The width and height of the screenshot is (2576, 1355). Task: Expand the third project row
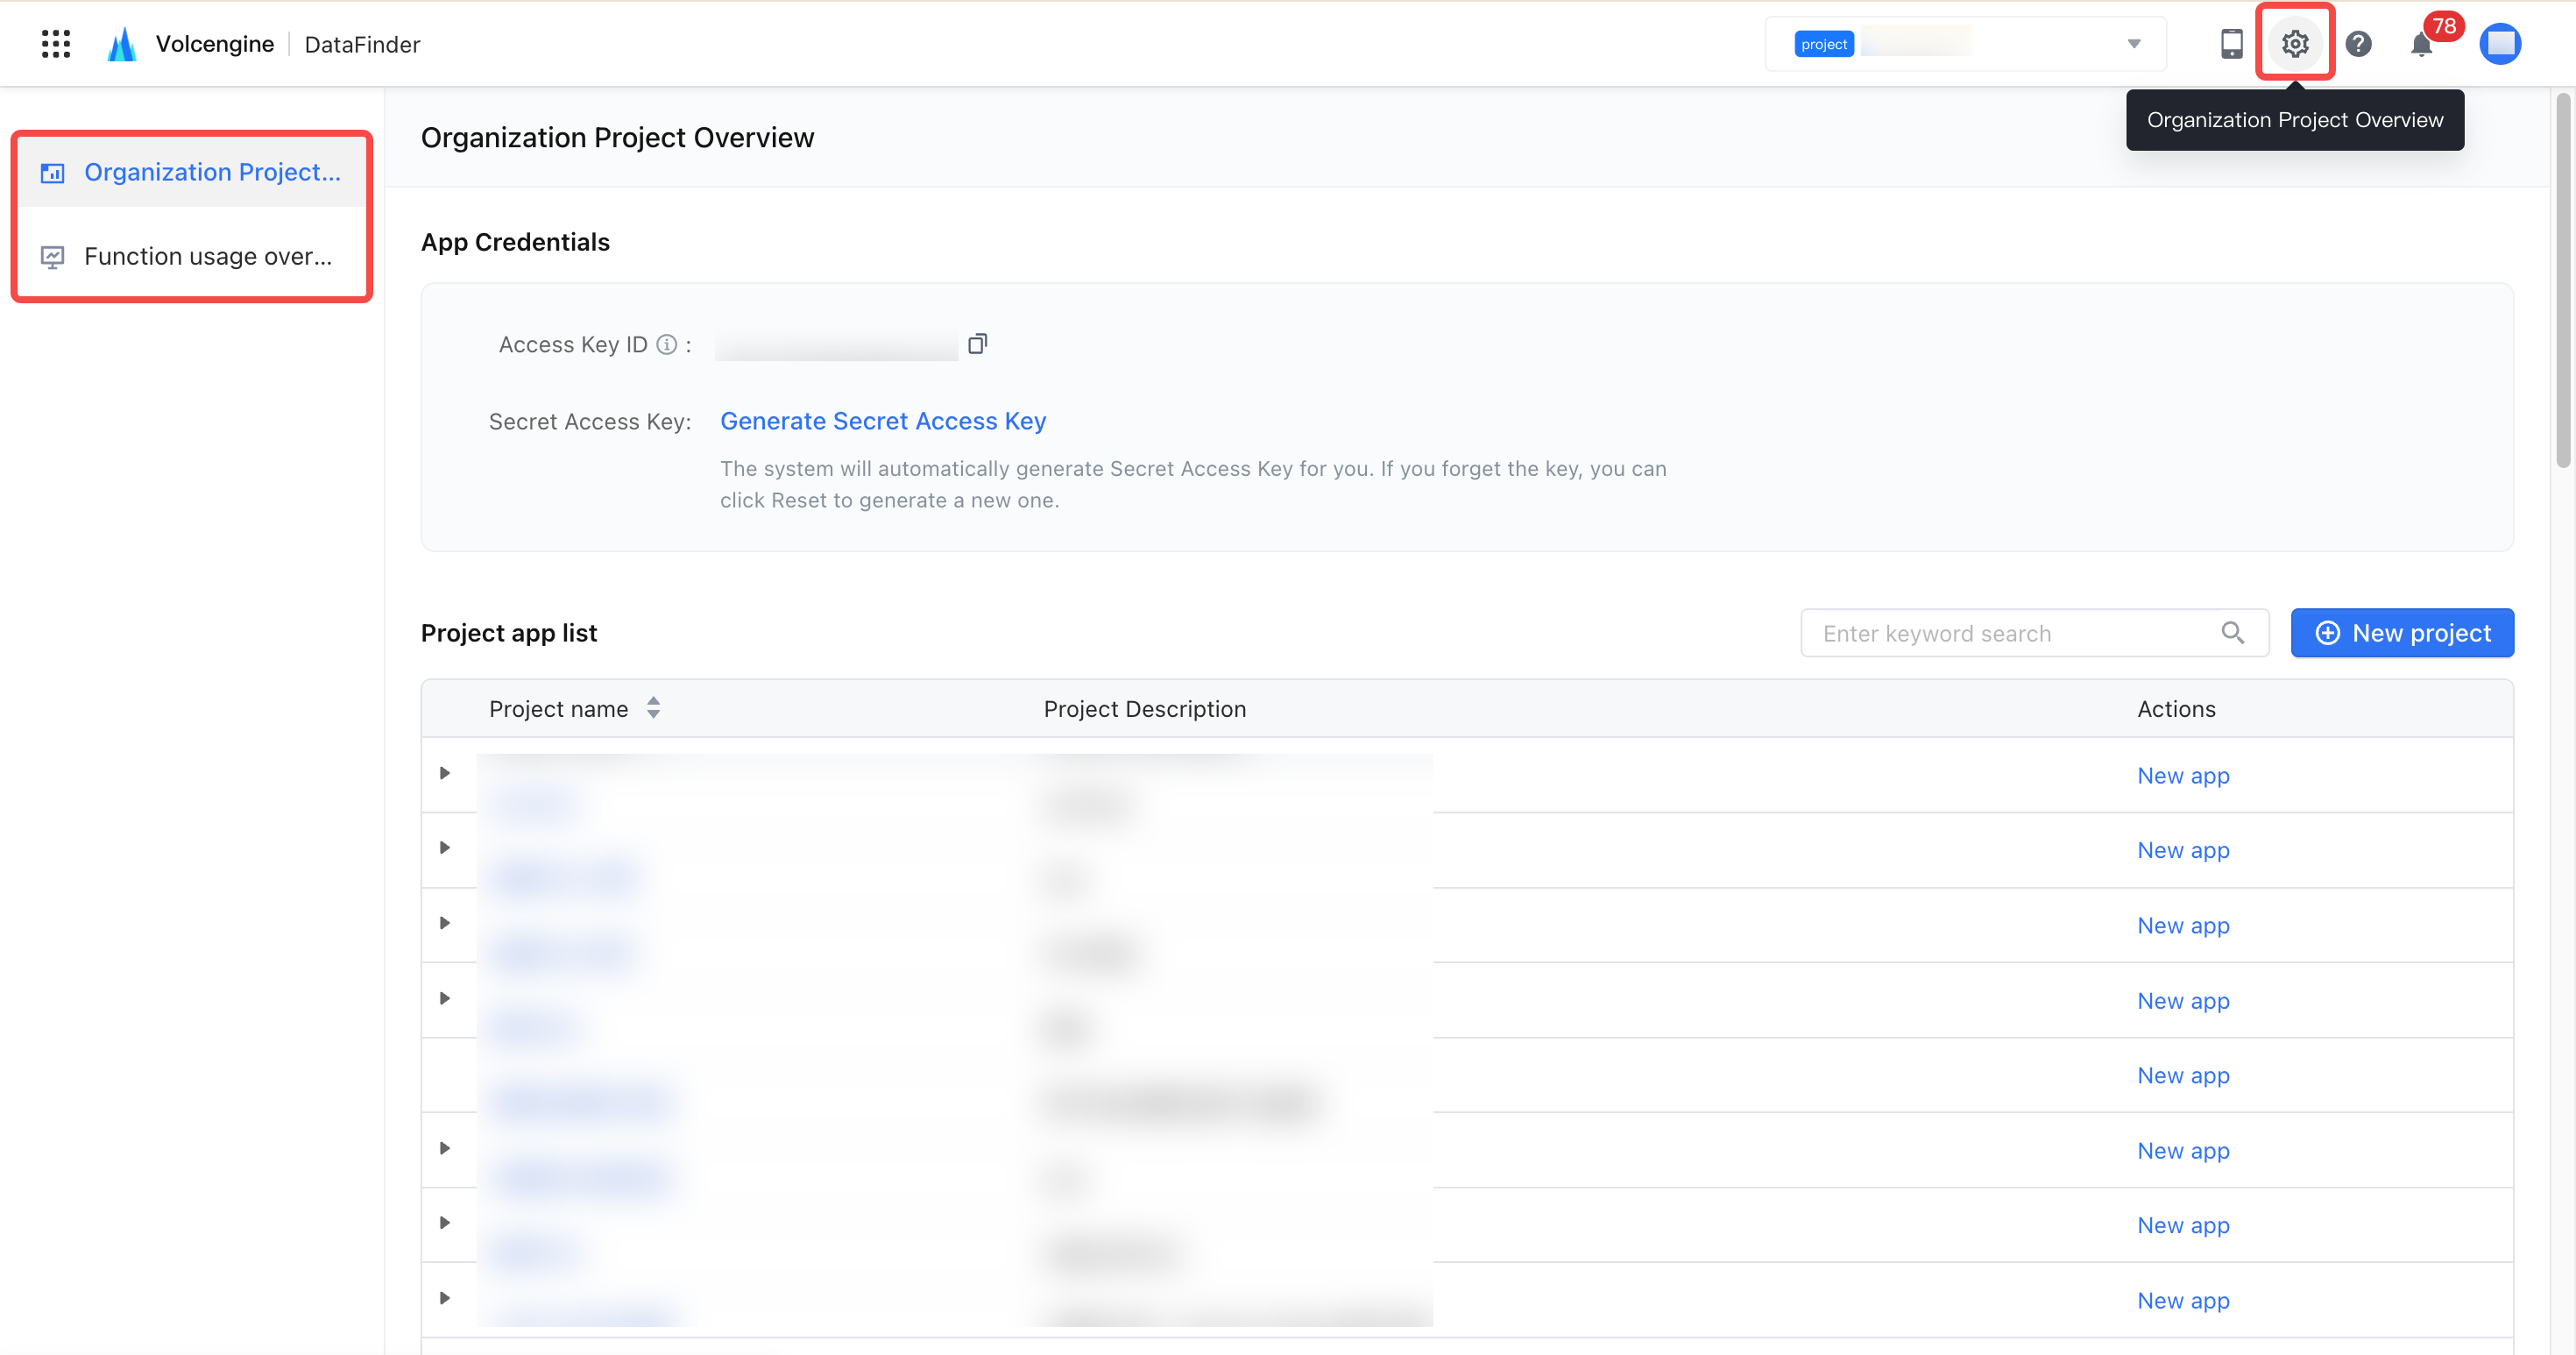[445, 923]
